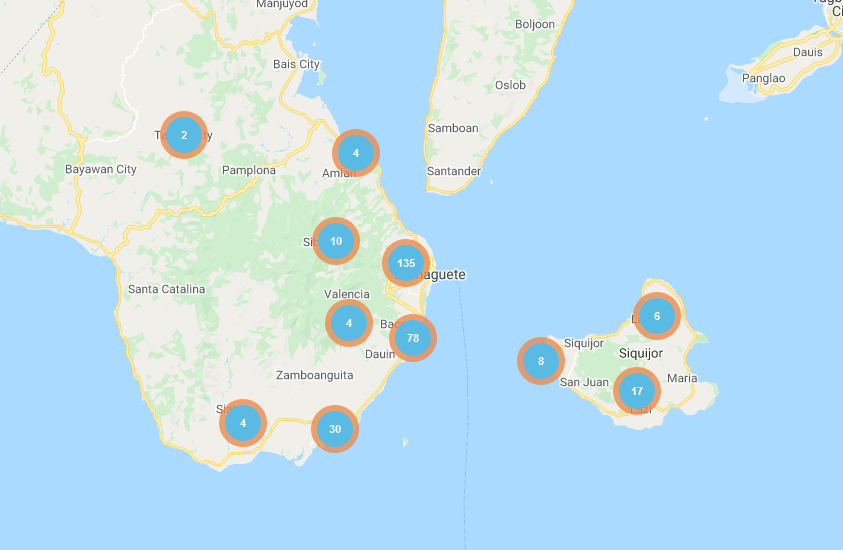
Task: Select the small Siquijor town label
Action: click(584, 343)
